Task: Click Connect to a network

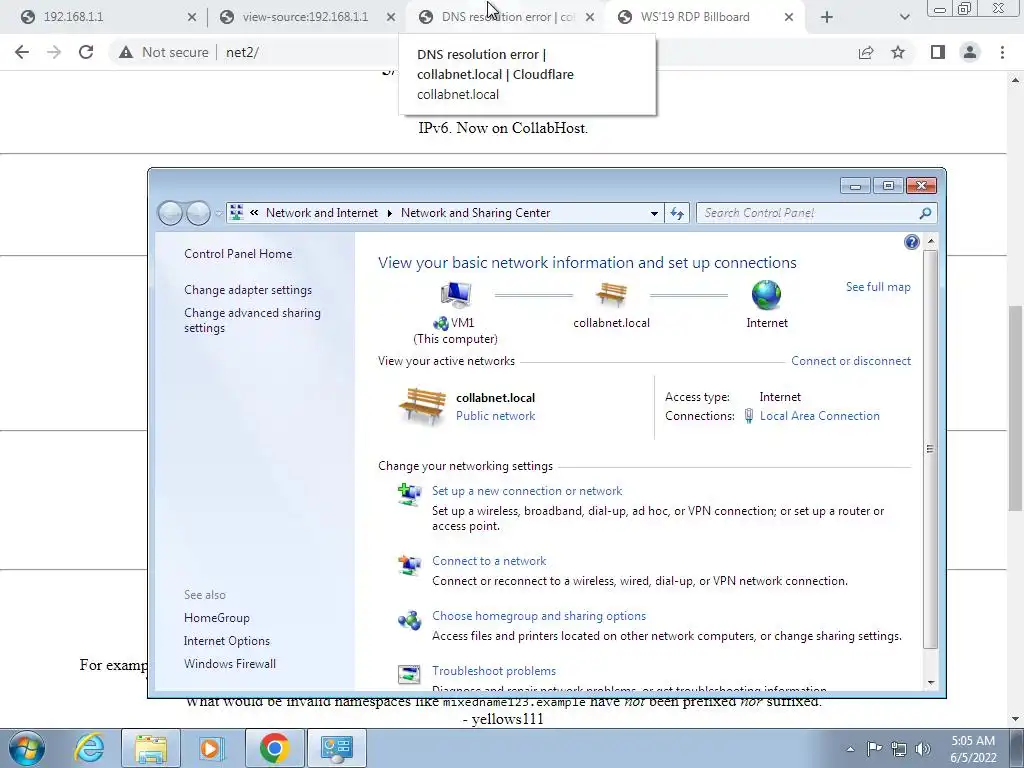Action: (x=489, y=561)
